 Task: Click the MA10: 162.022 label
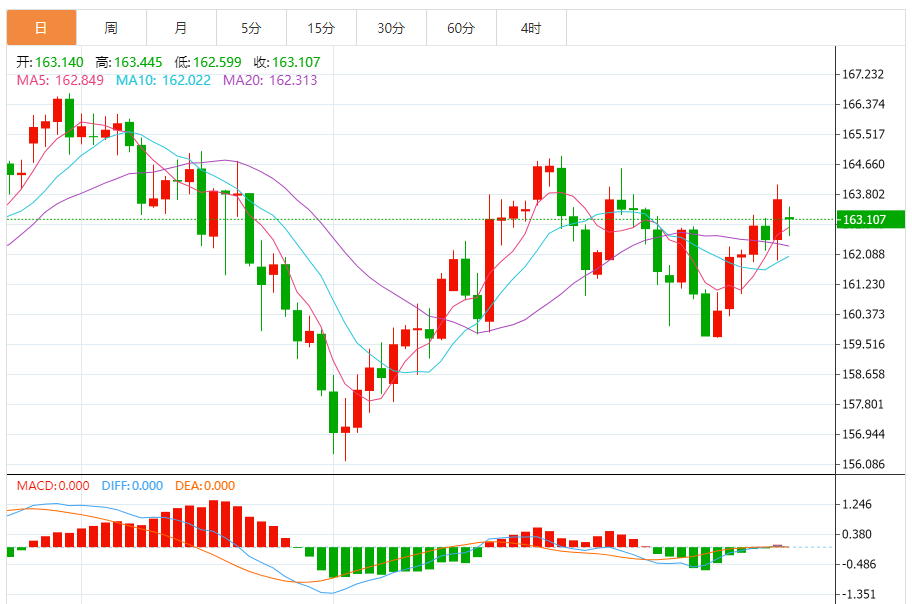(x=163, y=80)
